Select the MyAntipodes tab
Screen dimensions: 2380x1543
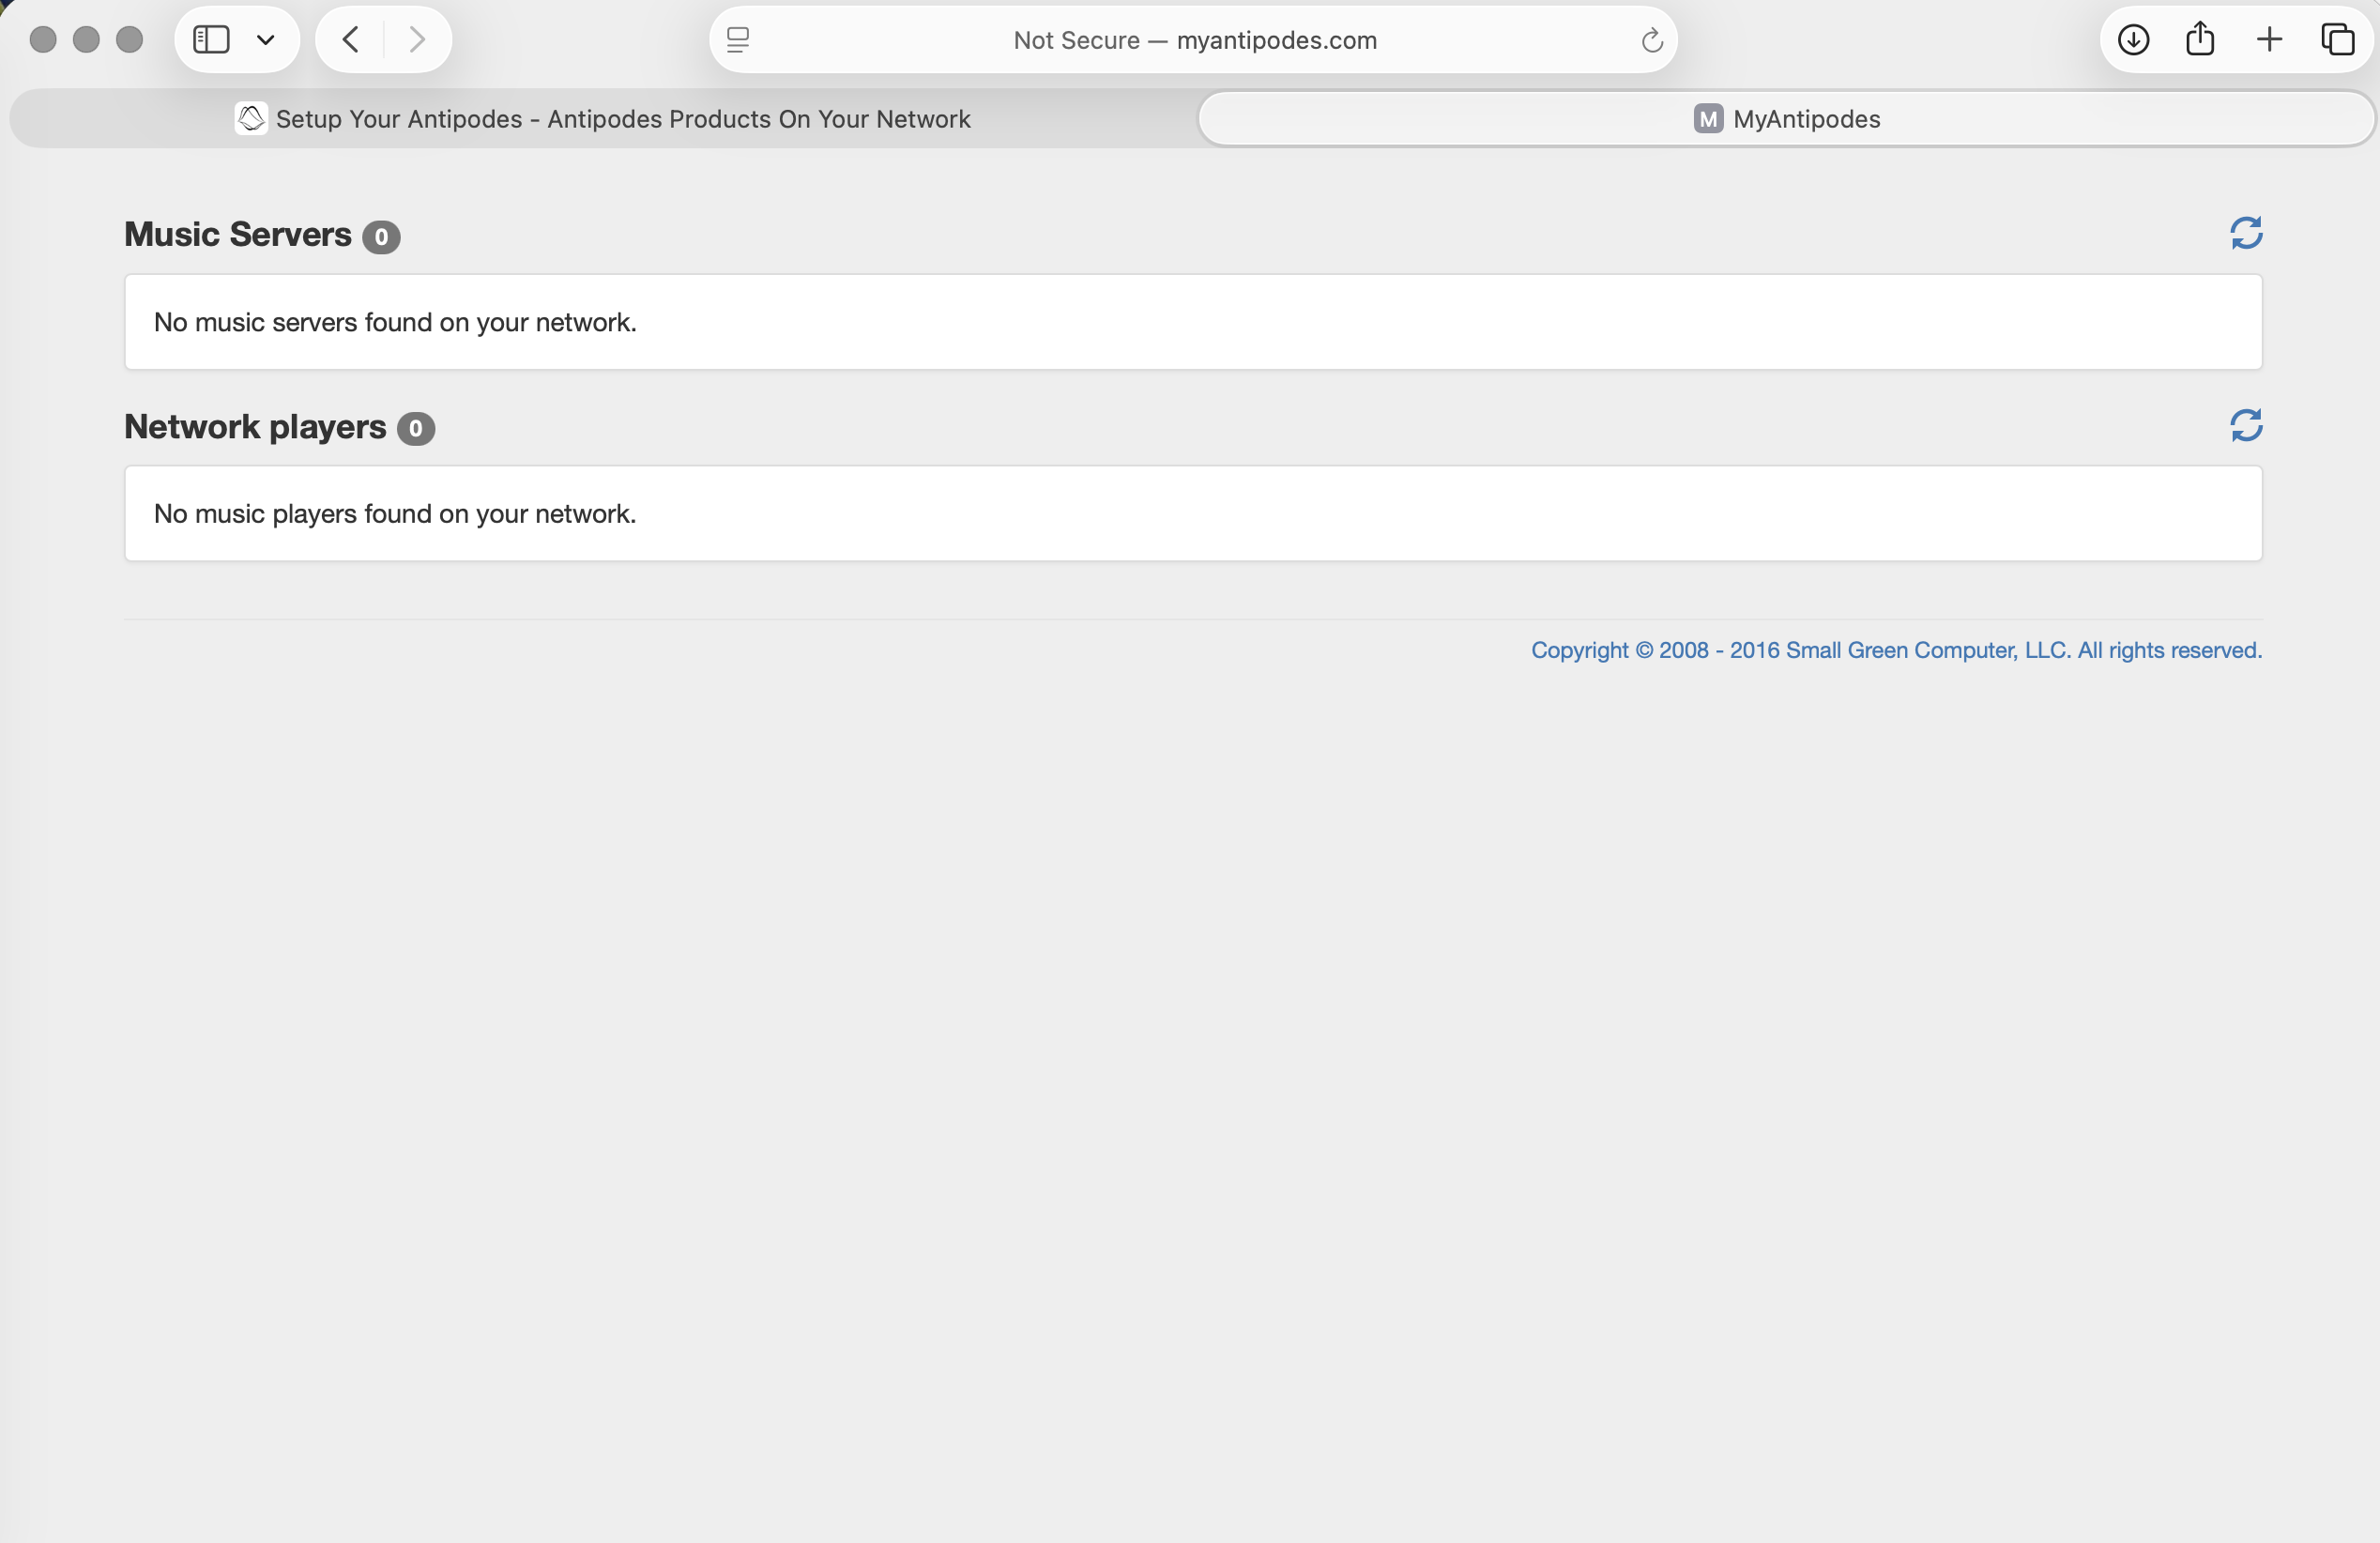[1786, 119]
